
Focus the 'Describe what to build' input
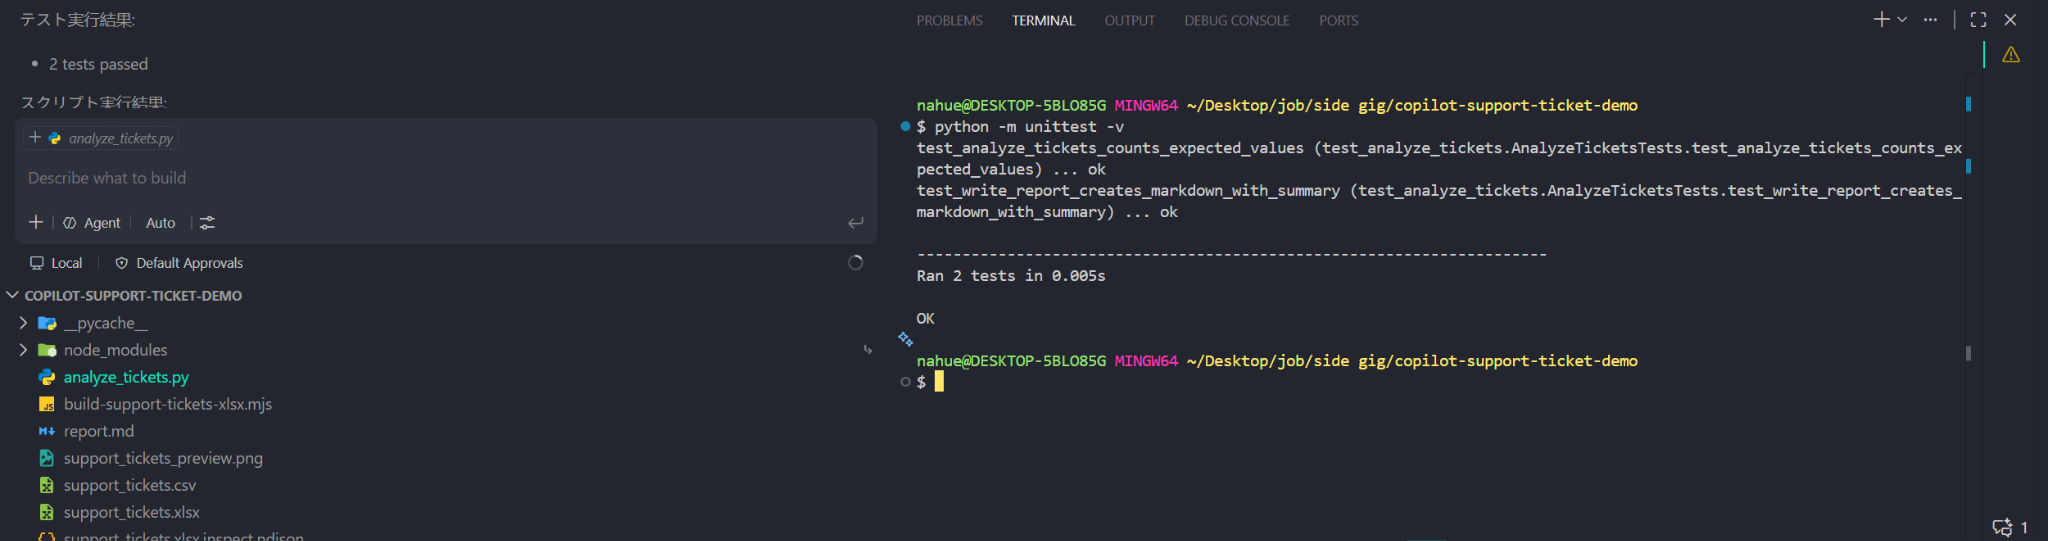[x=445, y=178]
